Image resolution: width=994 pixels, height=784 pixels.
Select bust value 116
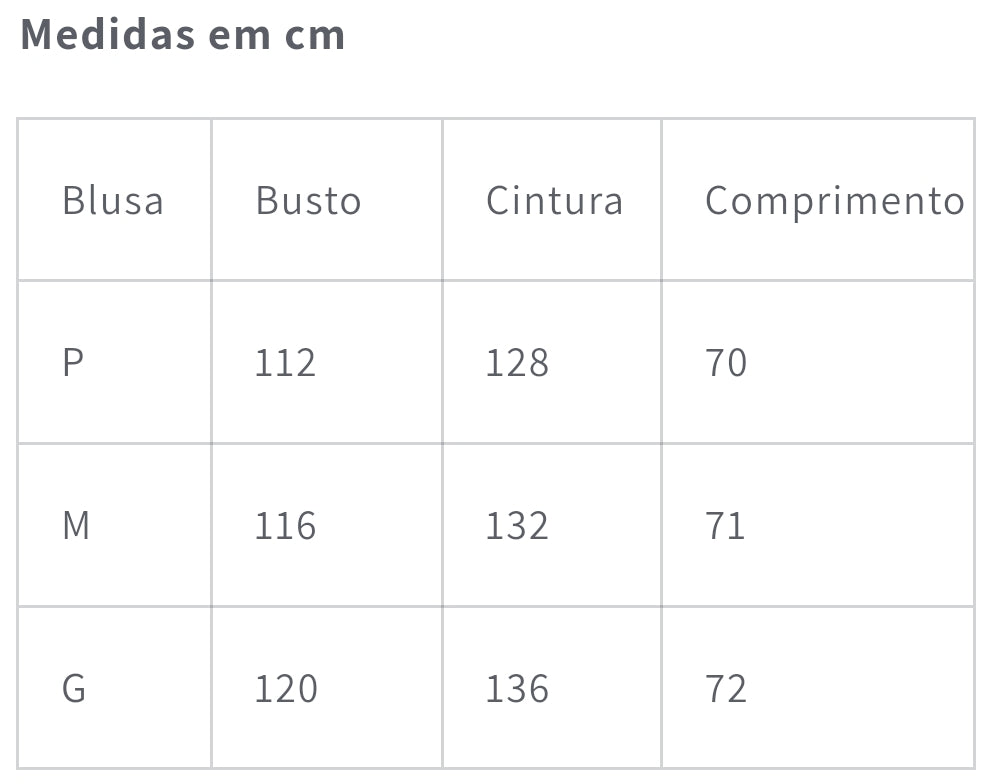click(285, 525)
